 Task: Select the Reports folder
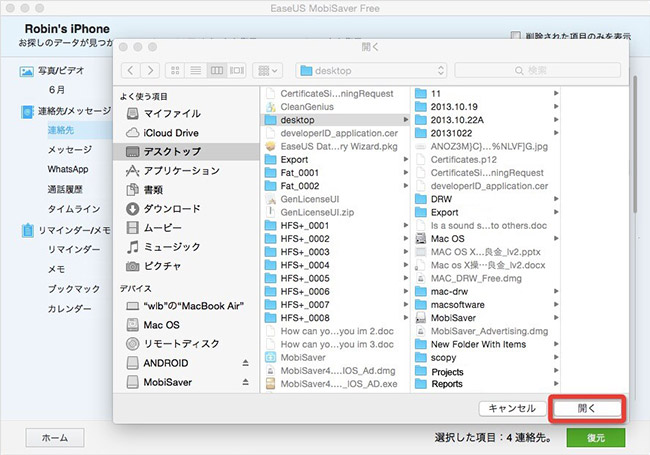pyautogui.click(x=486, y=384)
